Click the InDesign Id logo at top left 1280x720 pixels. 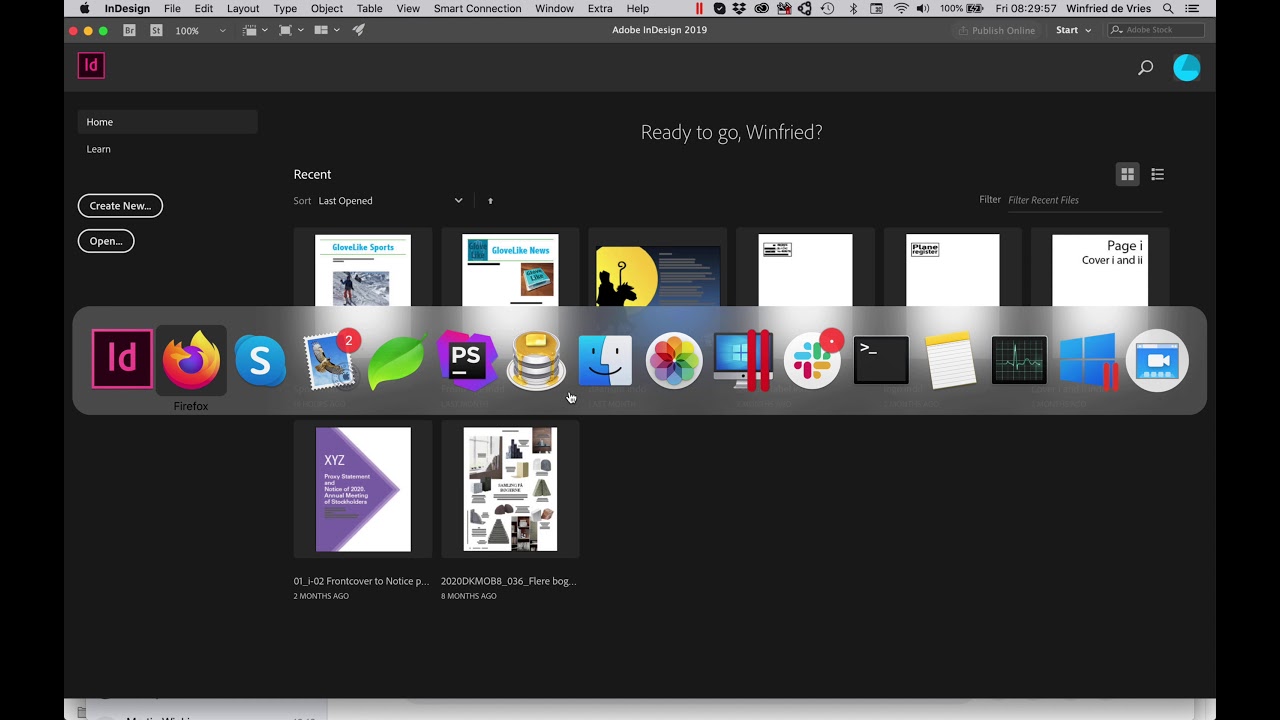91,66
